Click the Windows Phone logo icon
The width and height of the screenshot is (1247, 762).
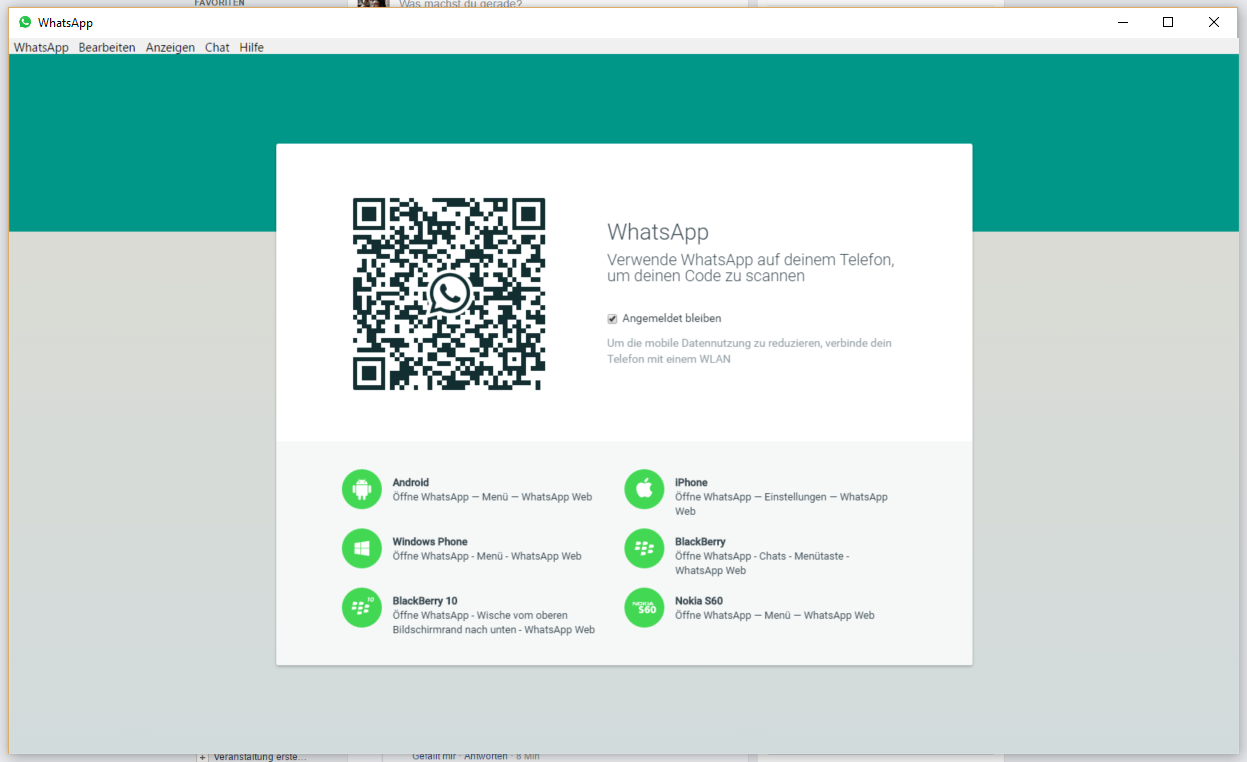tap(362, 548)
